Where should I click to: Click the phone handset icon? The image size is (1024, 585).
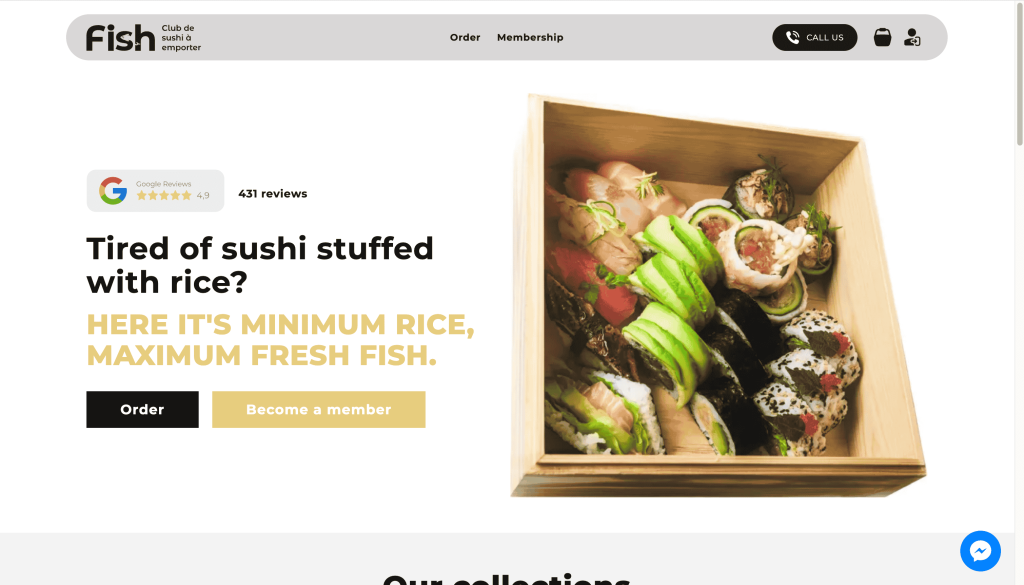click(x=792, y=37)
